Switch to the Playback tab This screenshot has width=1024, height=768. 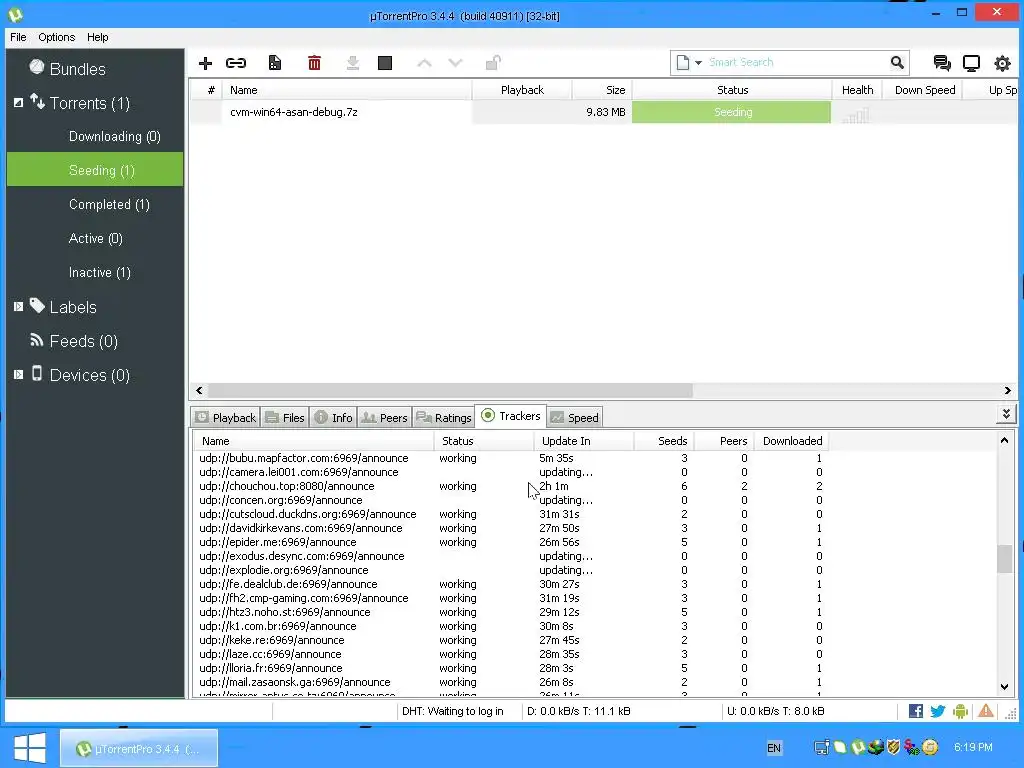point(226,417)
